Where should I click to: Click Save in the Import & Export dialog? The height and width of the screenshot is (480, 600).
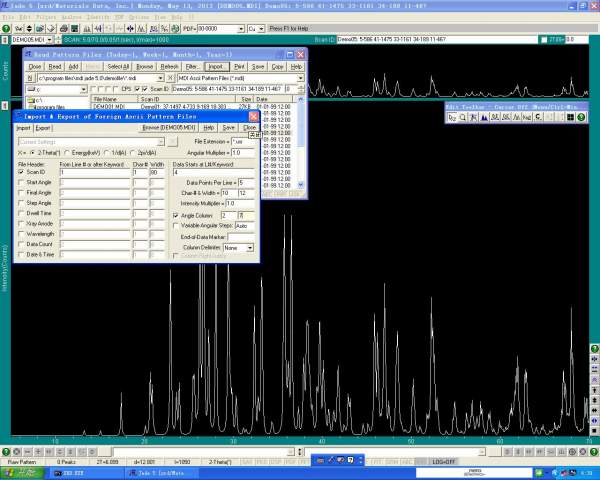coord(229,128)
